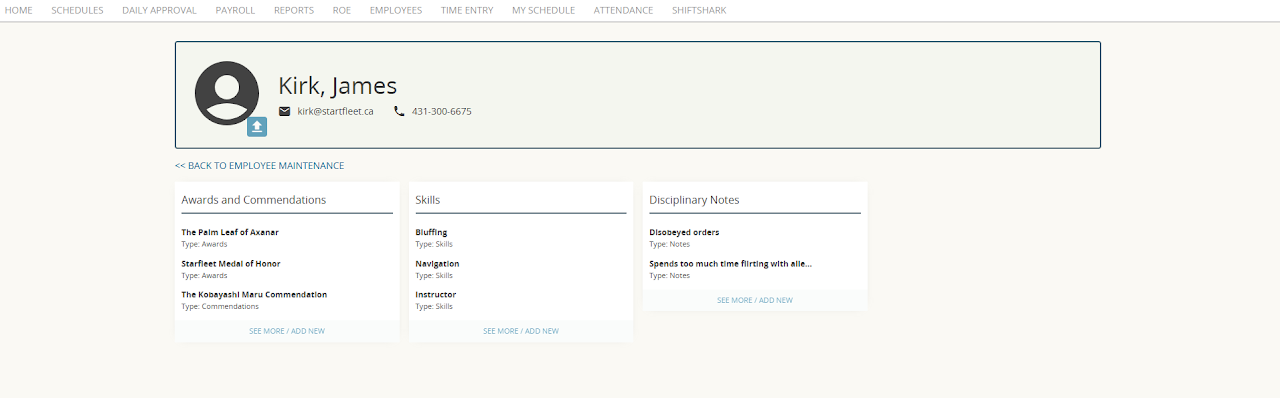Open the ShiftShark menu item
Screen dimensions: 1280x398
[x=699, y=10]
